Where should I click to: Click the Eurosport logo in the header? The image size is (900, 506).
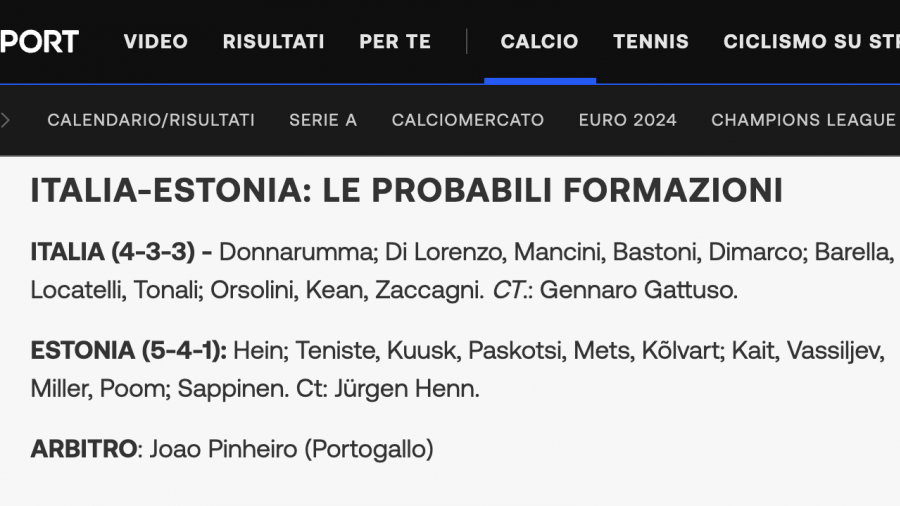coord(40,41)
